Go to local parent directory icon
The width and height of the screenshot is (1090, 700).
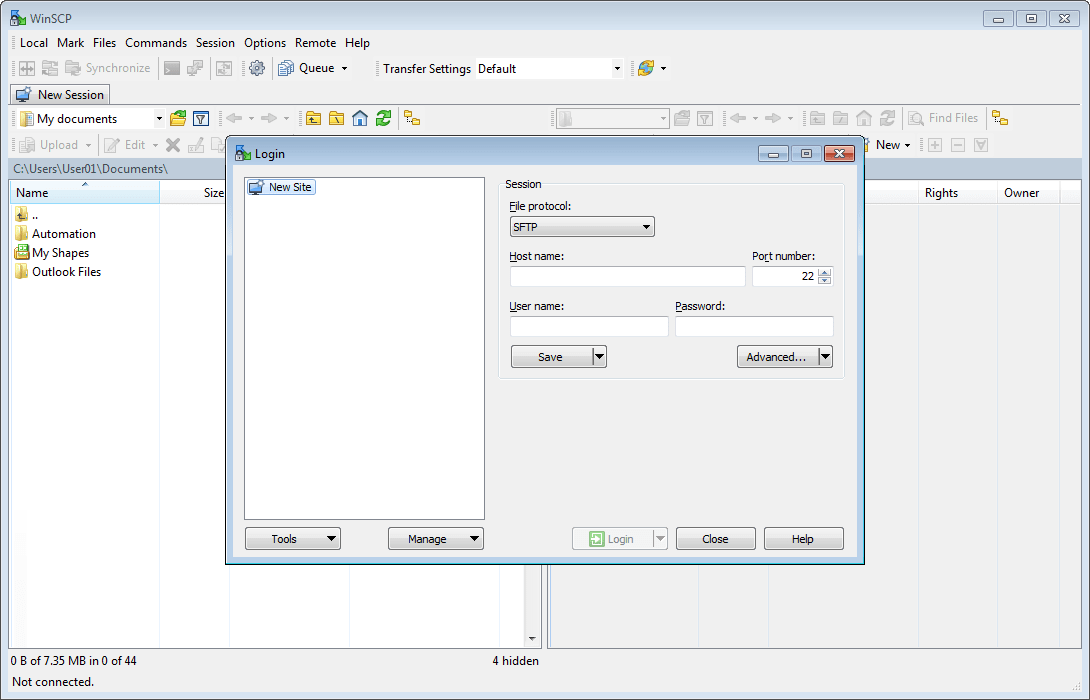tap(314, 118)
